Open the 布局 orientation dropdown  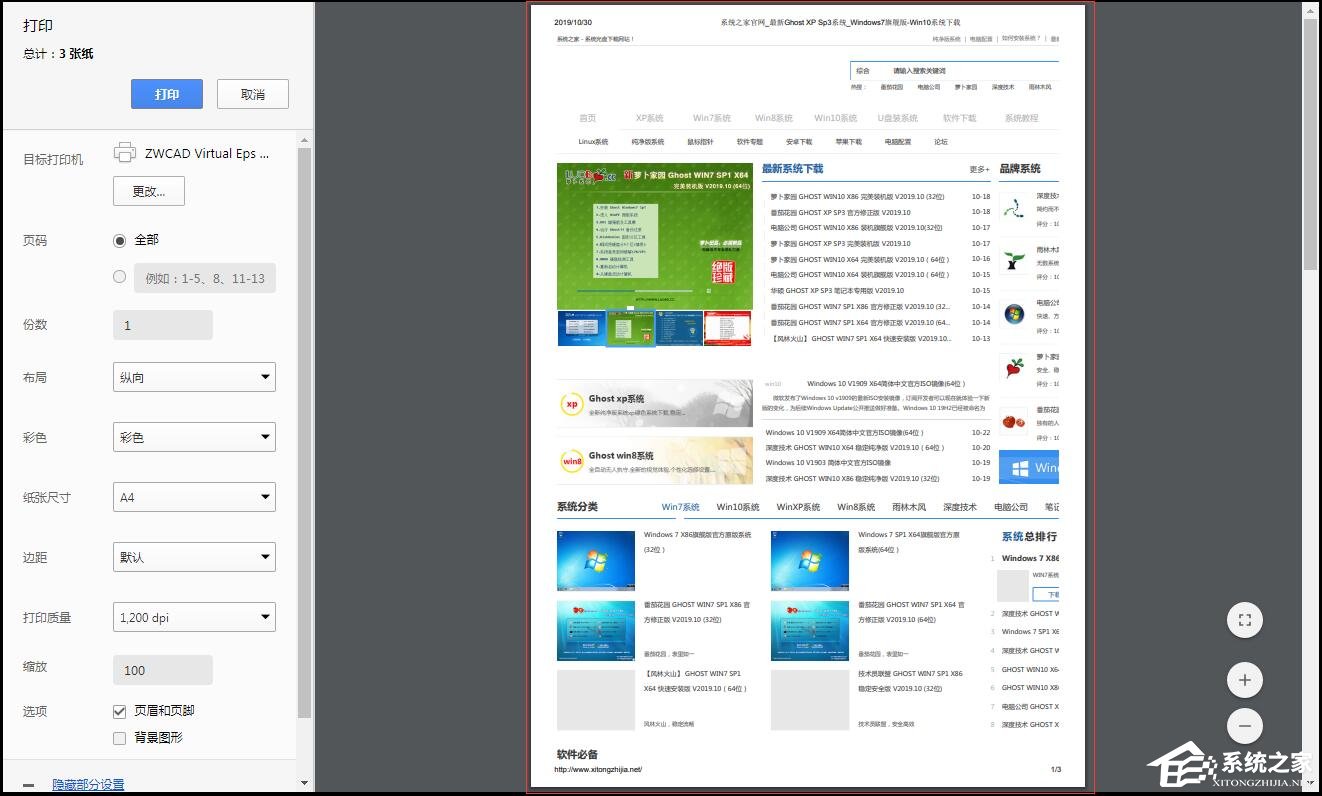click(x=194, y=377)
